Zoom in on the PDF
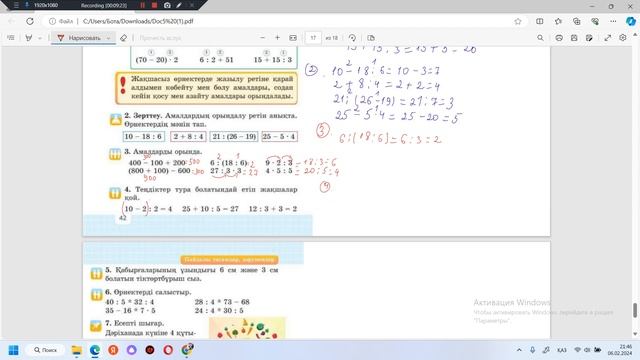 [278, 38]
